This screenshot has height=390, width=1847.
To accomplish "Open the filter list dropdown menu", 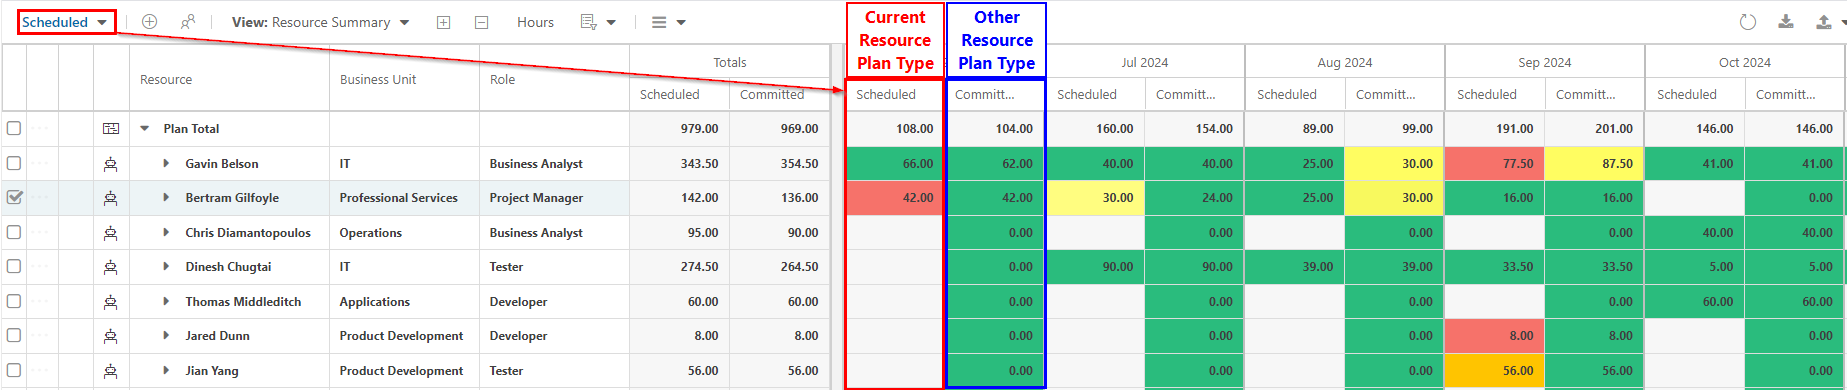I will point(598,22).
